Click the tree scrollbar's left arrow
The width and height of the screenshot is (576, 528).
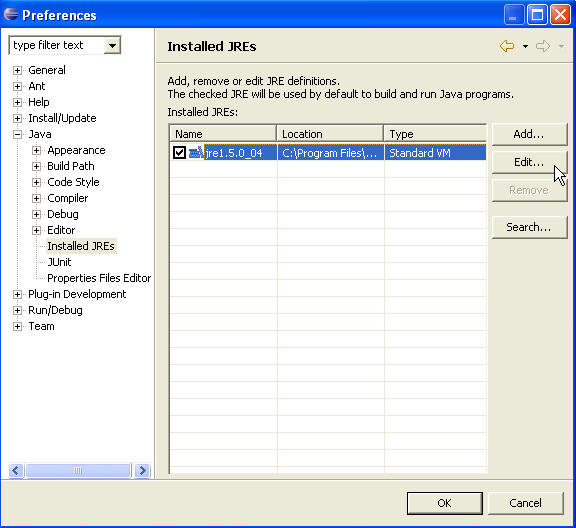16,470
